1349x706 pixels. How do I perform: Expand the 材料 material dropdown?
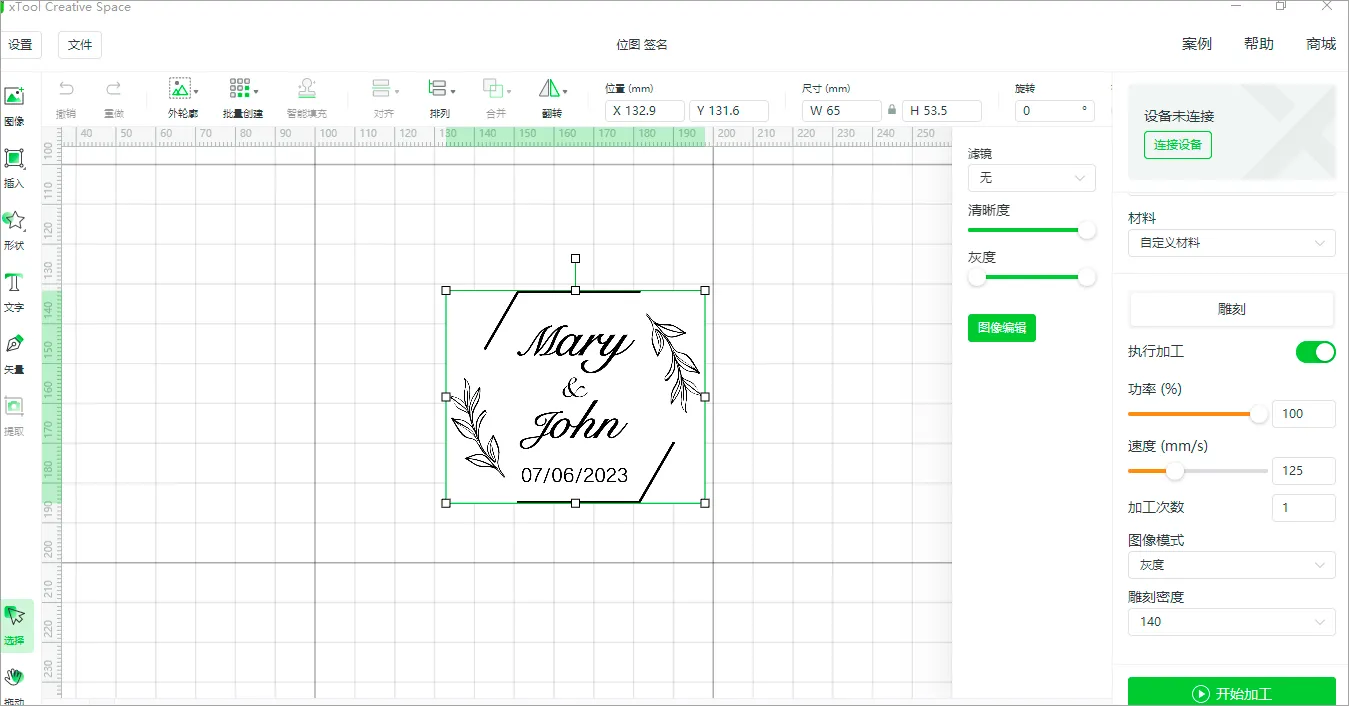(x=1231, y=243)
